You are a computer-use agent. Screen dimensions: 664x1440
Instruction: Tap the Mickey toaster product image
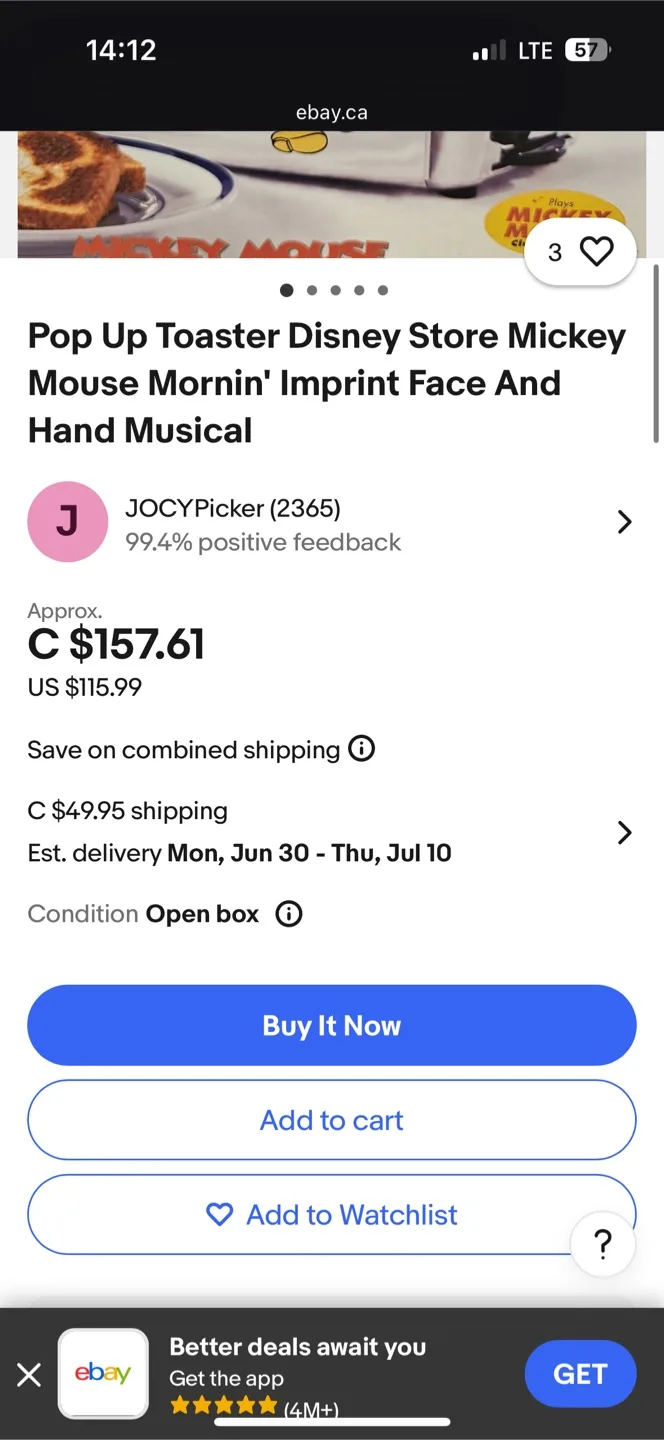(x=300, y=194)
